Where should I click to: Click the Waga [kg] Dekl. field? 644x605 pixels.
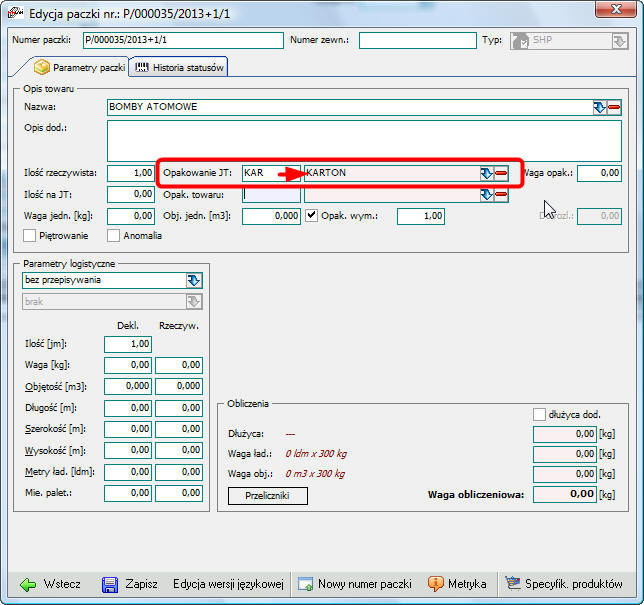click(128, 365)
